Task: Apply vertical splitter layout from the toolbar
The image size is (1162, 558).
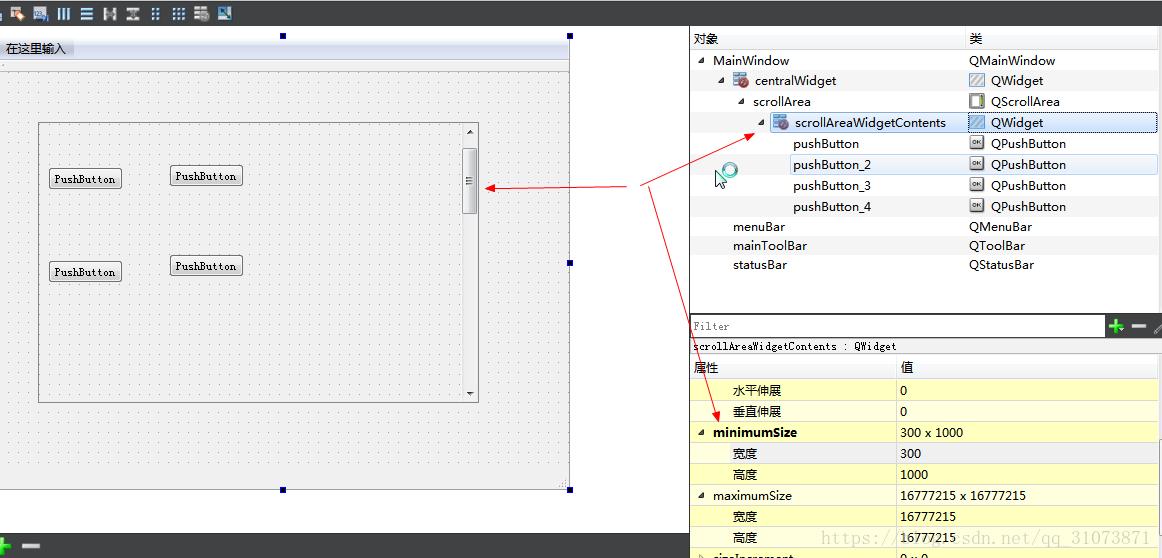Action: pyautogui.click(x=132, y=14)
